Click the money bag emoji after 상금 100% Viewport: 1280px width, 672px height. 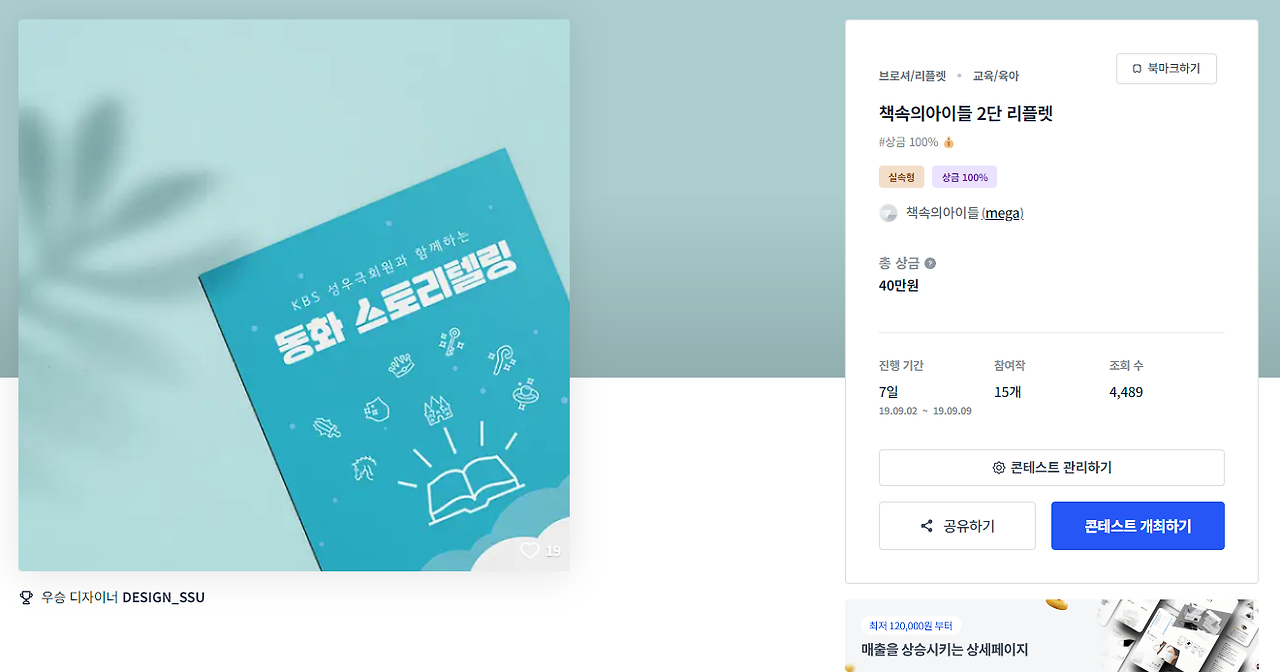(x=949, y=142)
